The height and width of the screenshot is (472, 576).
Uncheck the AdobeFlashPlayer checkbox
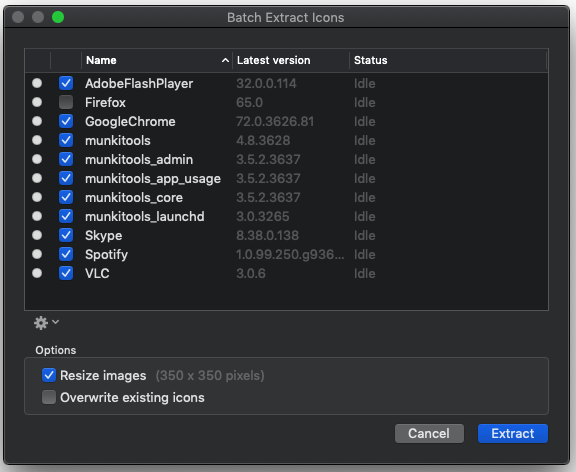pyautogui.click(x=66, y=83)
